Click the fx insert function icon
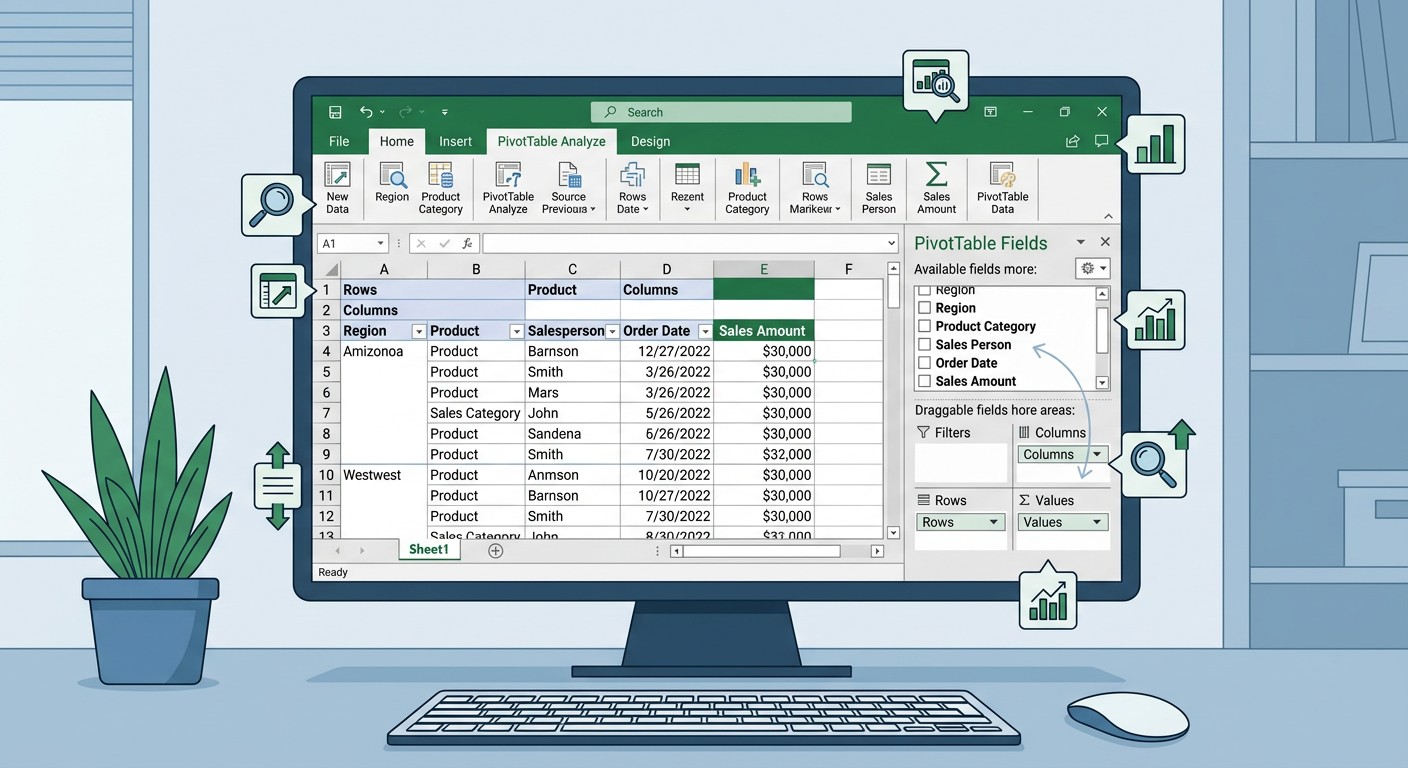The image size is (1408, 768). pyautogui.click(x=467, y=243)
